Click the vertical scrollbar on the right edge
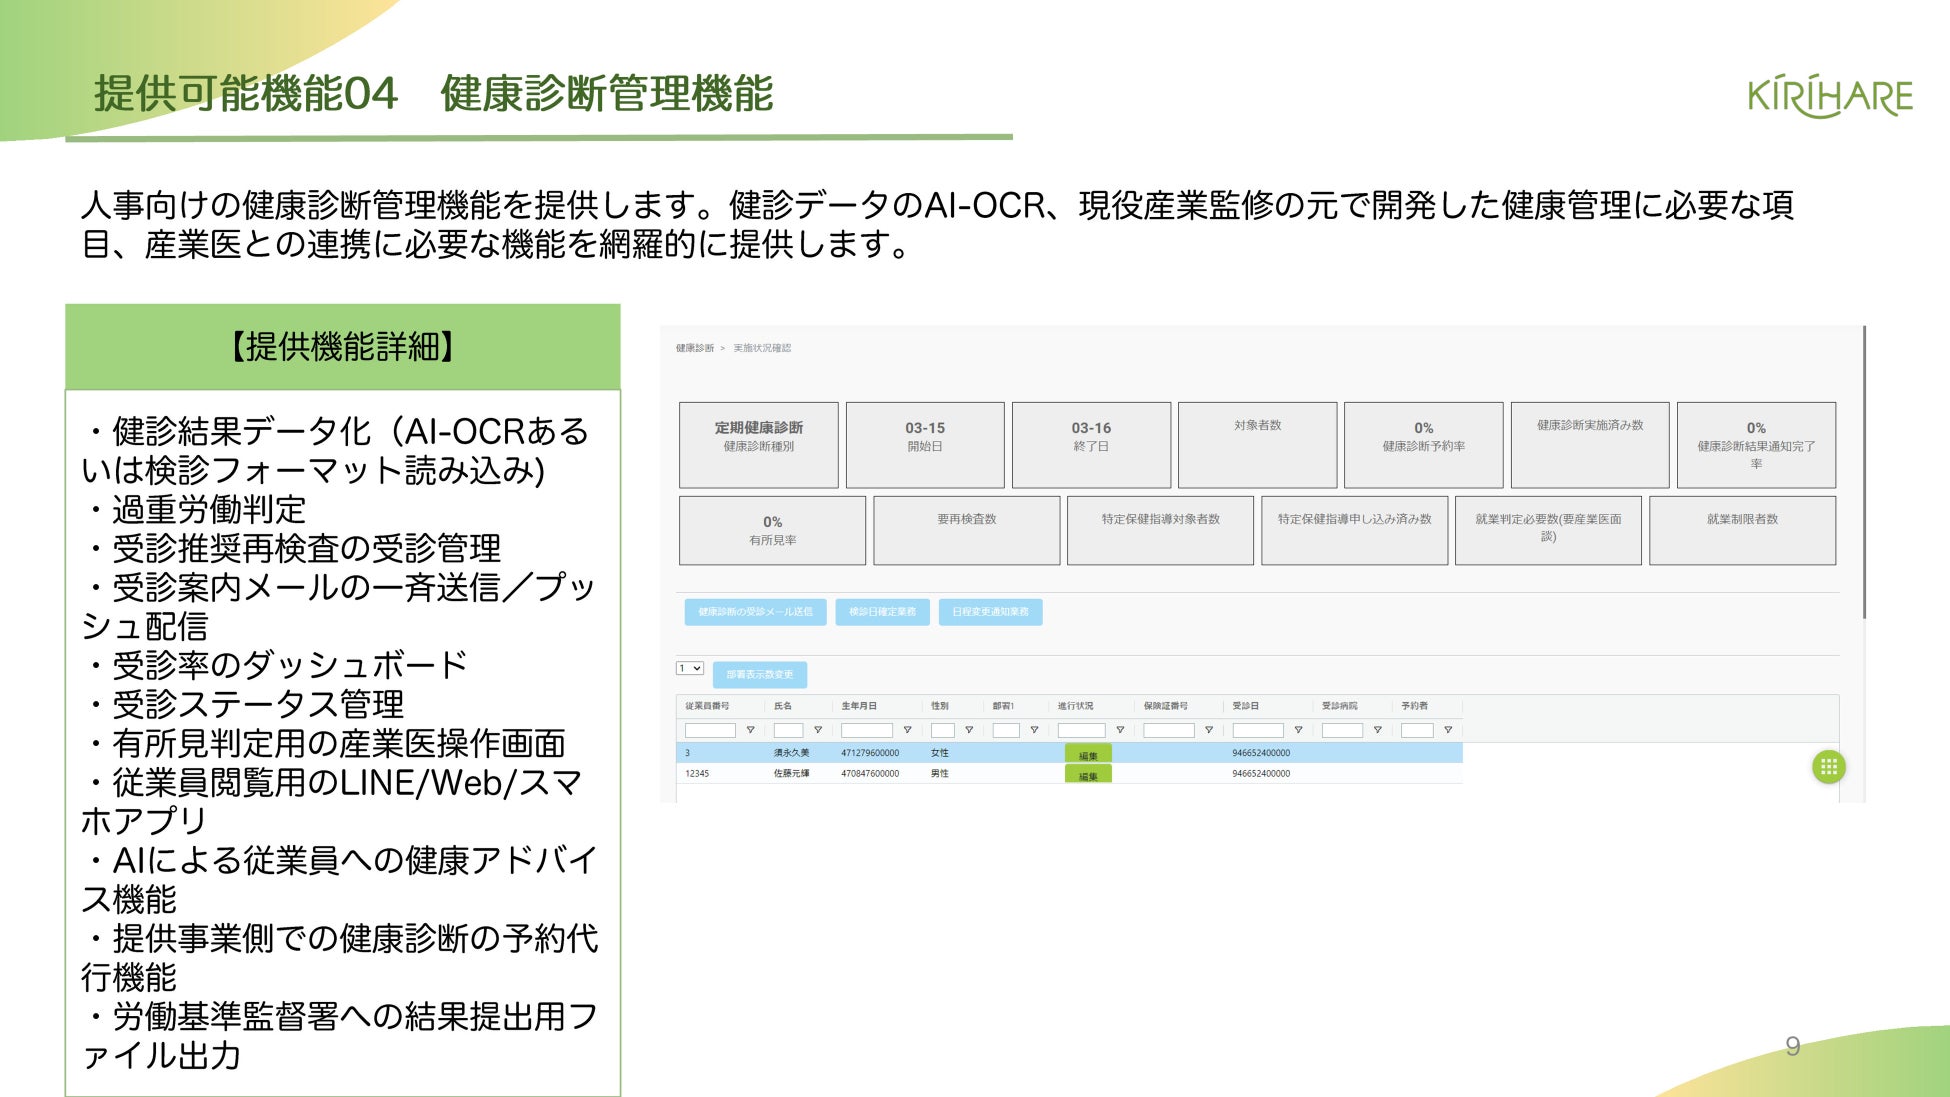 [x=1864, y=470]
